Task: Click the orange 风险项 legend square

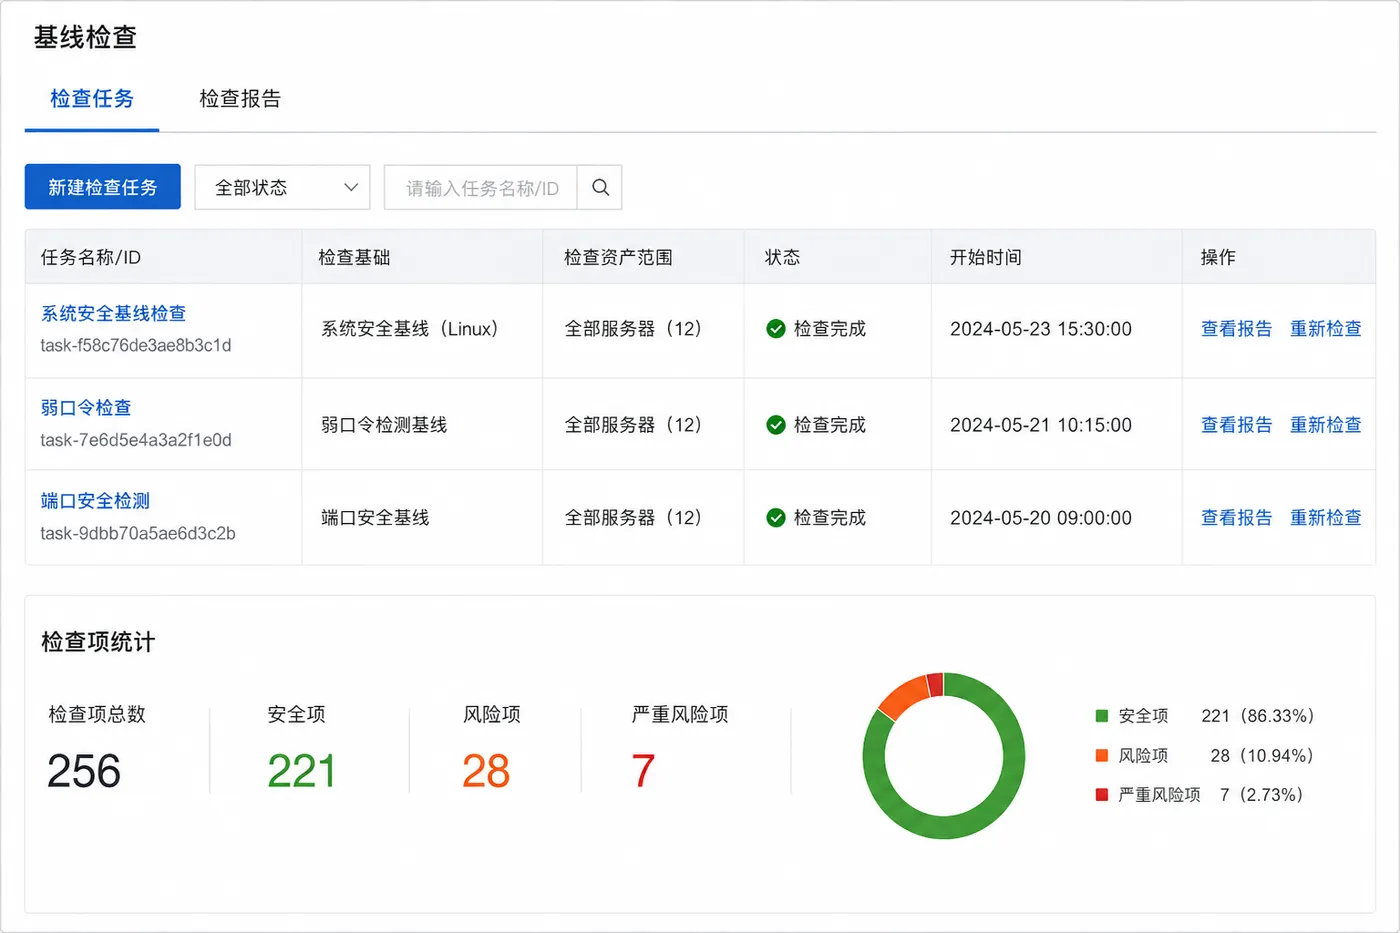Action: pyautogui.click(x=1102, y=755)
